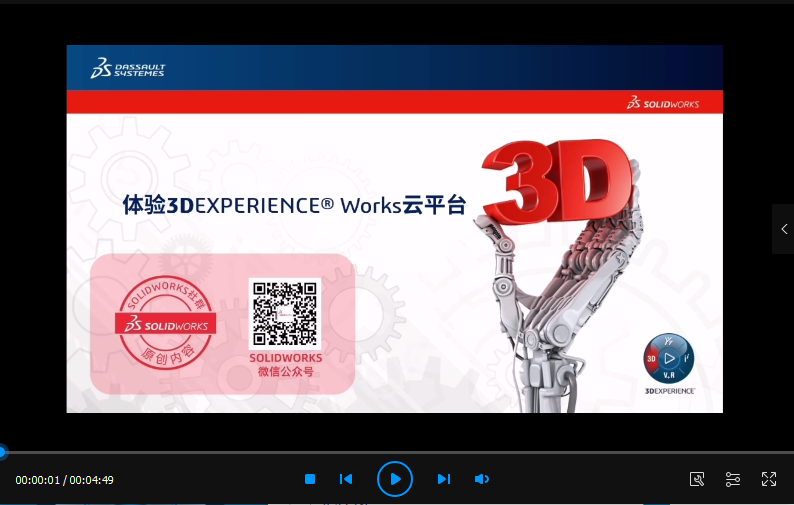Viewport: 794px width, 505px height.
Task: Mute the audio via speaker icon
Action: coord(482,479)
